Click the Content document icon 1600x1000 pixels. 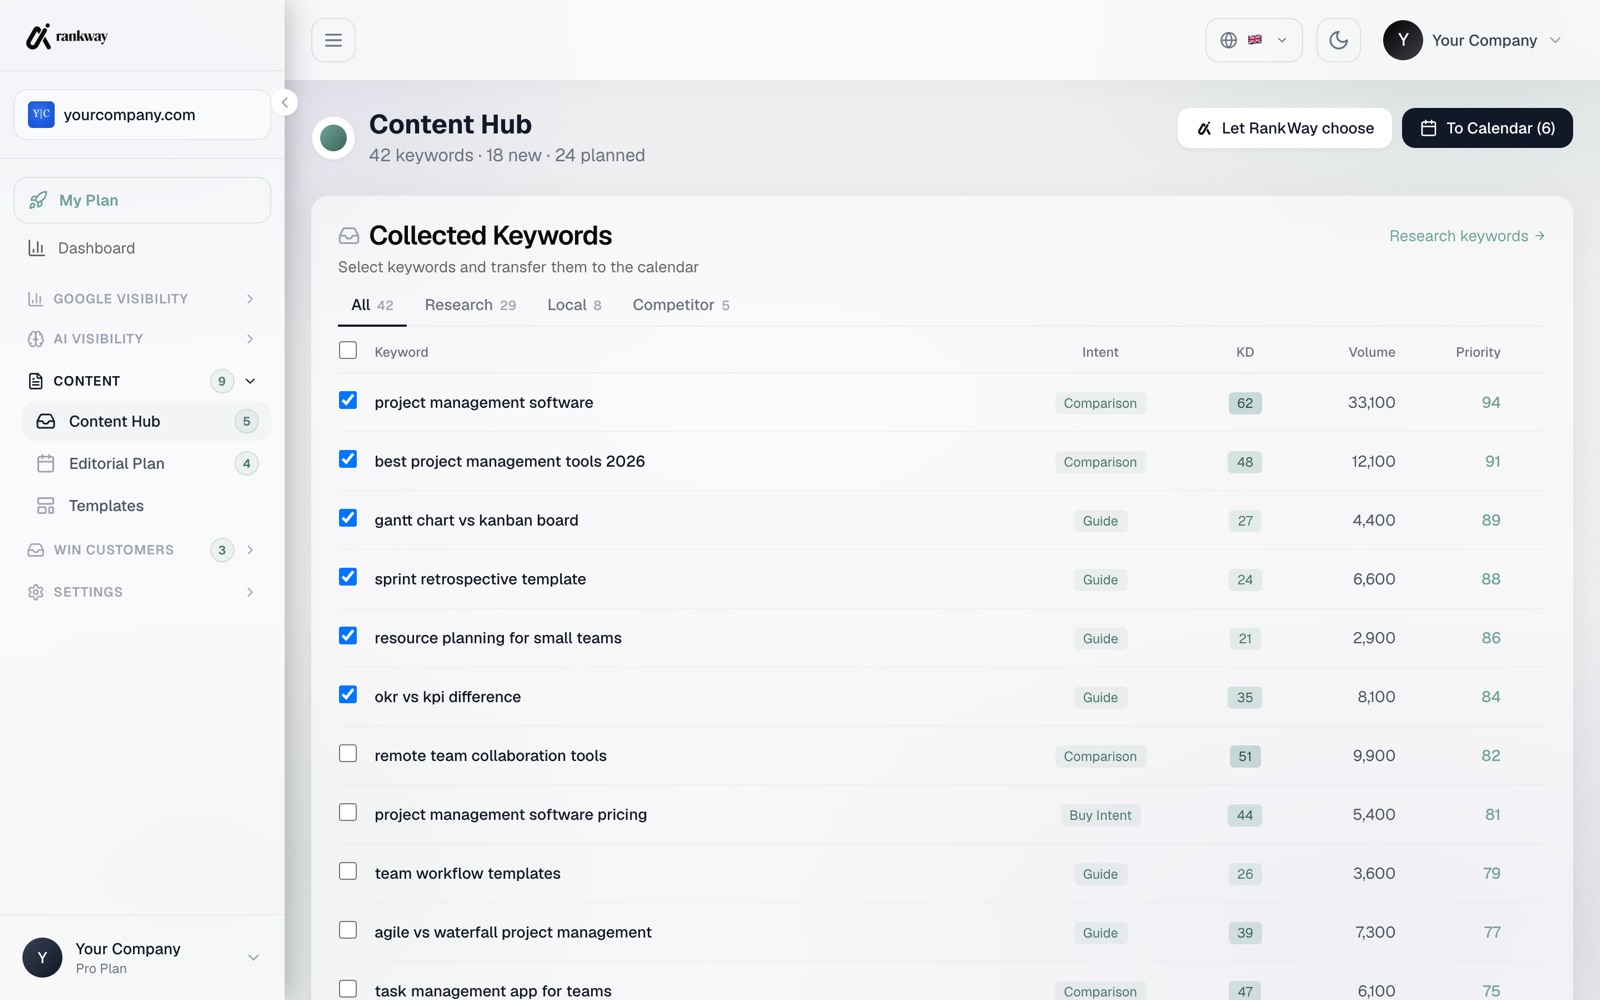tap(36, 381)
